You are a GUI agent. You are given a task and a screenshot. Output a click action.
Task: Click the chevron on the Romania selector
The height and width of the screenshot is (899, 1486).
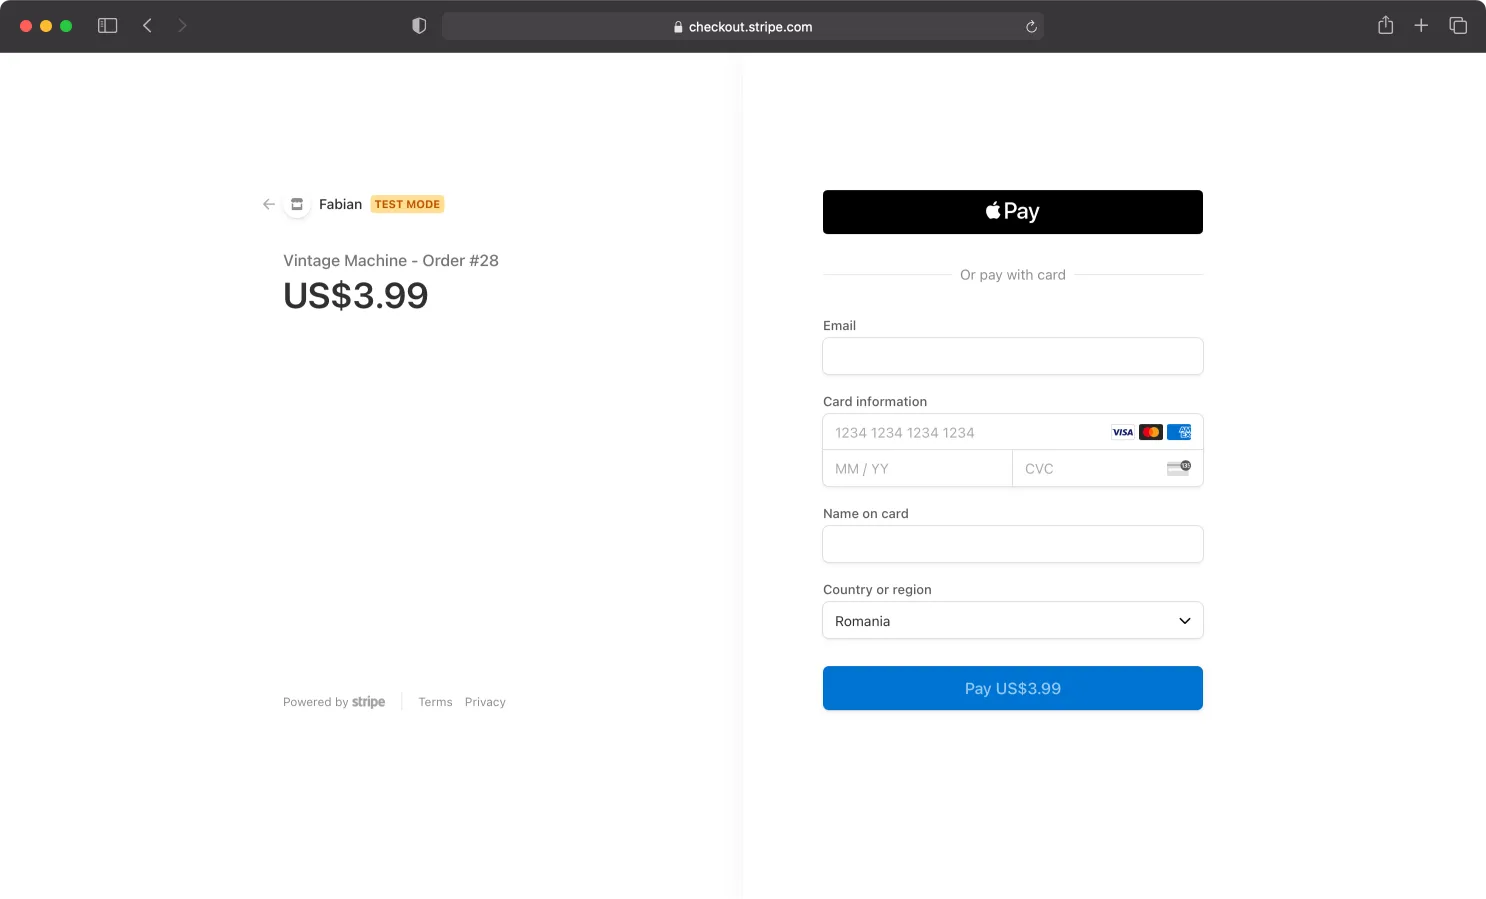coord(1184,620)
